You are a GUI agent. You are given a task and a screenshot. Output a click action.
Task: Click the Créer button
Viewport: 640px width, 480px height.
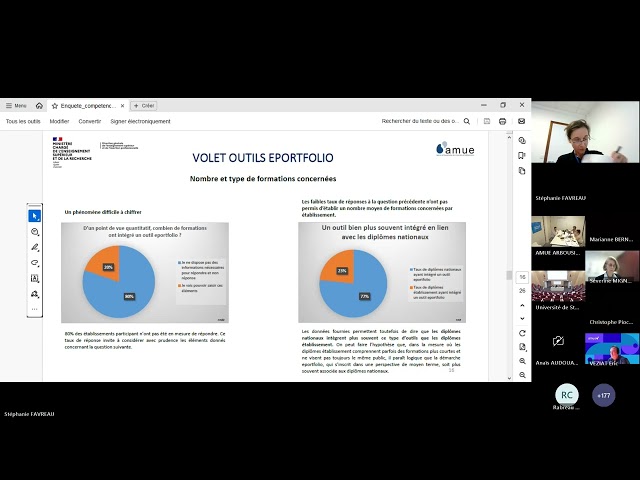coord(144,106)
